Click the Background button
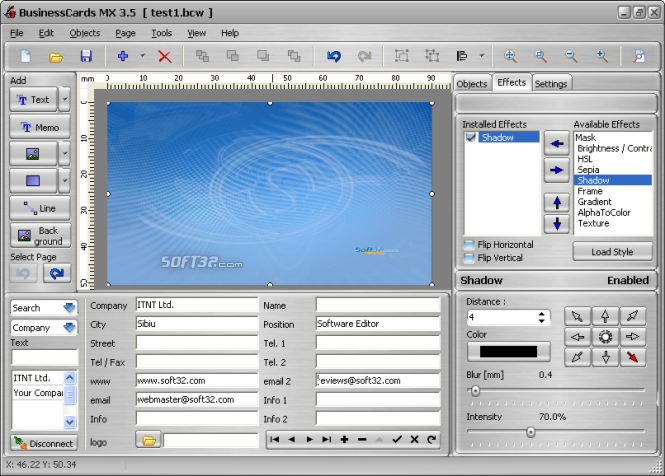Viewport: 665px width, 476px height. (40, 235)
